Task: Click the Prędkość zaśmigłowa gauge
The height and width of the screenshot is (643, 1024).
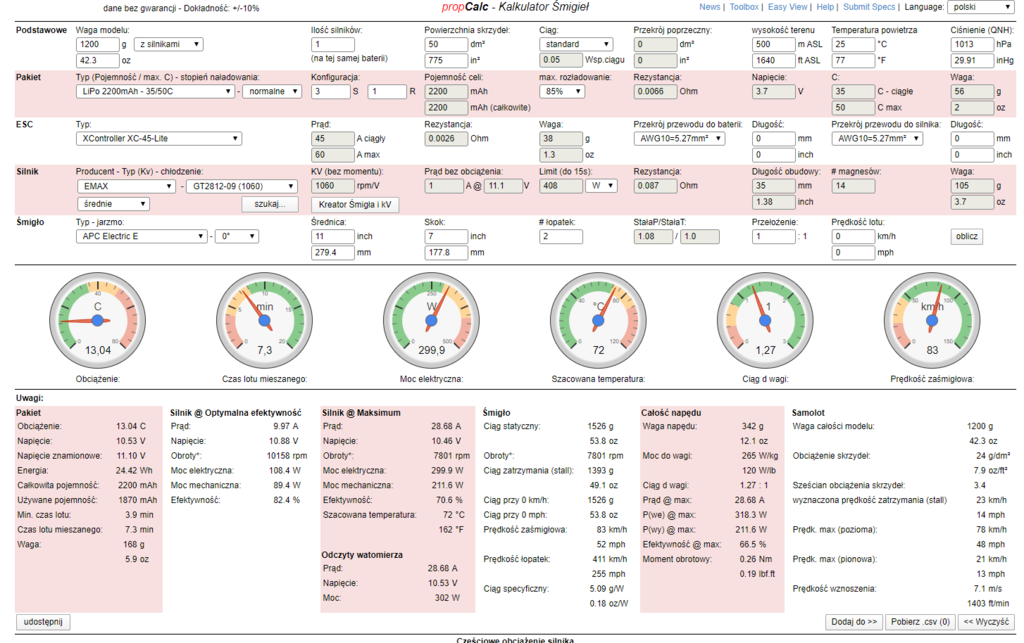Action: pyautogui.click(x=932, y=319)
